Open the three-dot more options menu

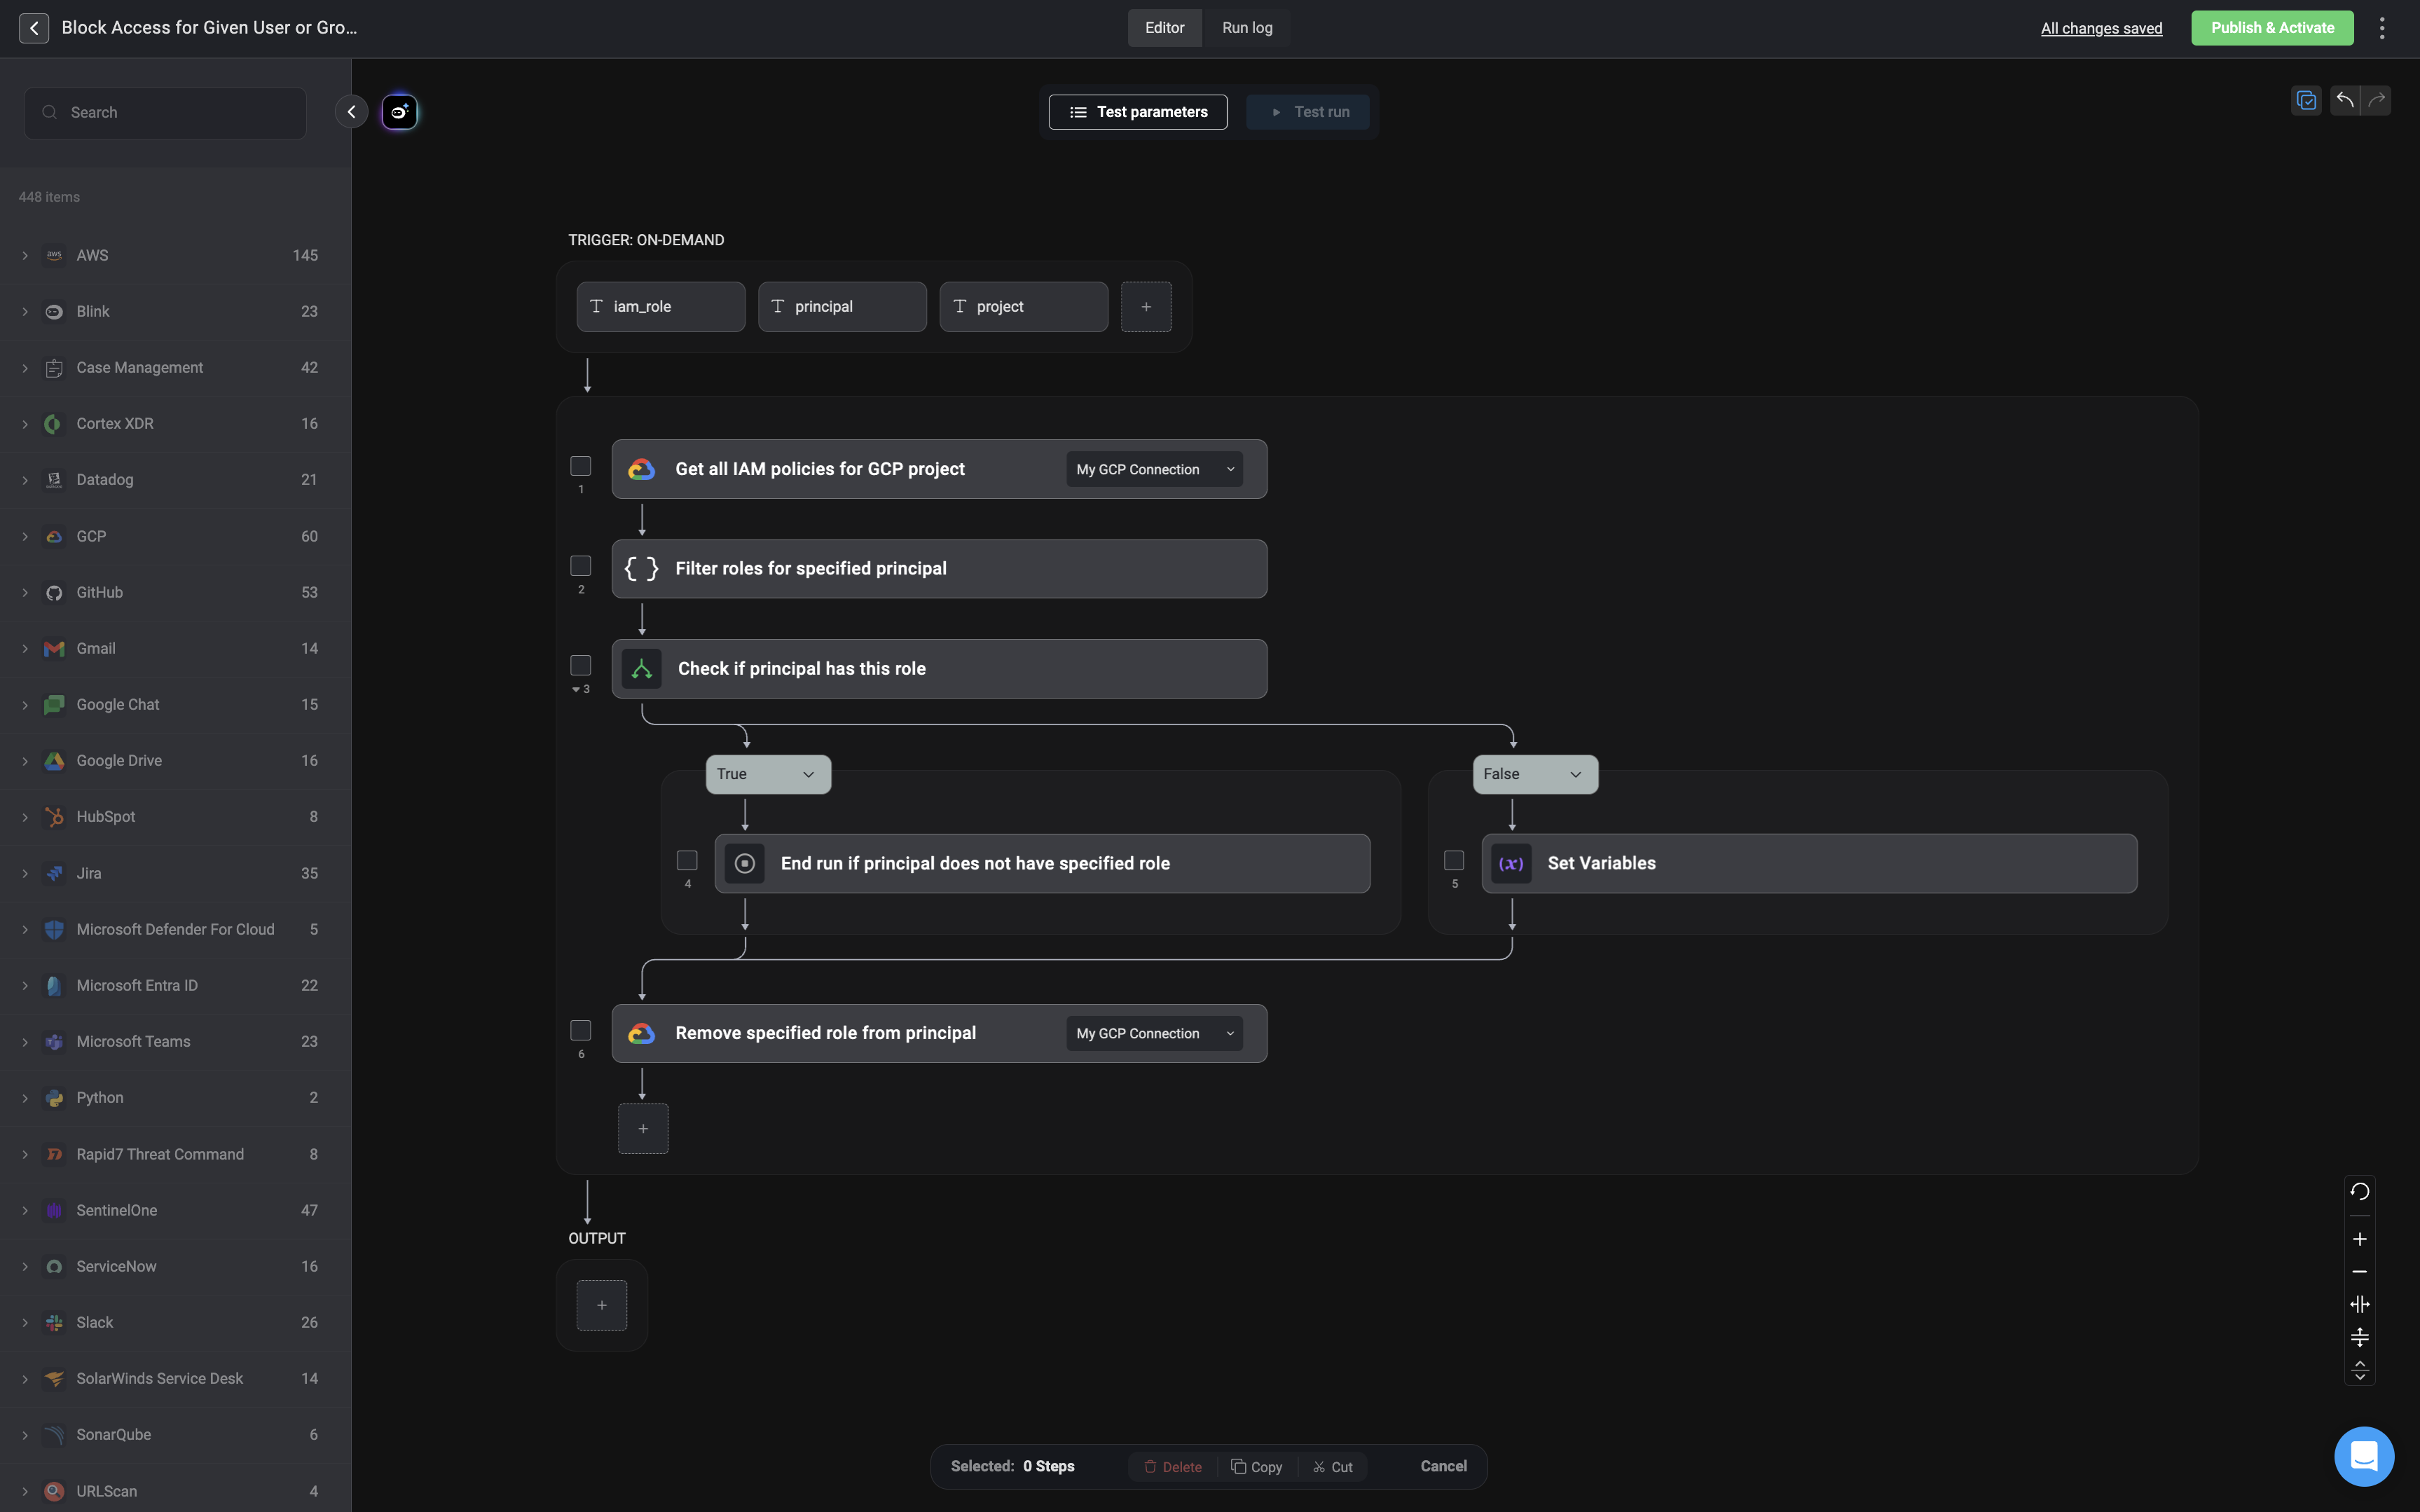click(2382, 28)
